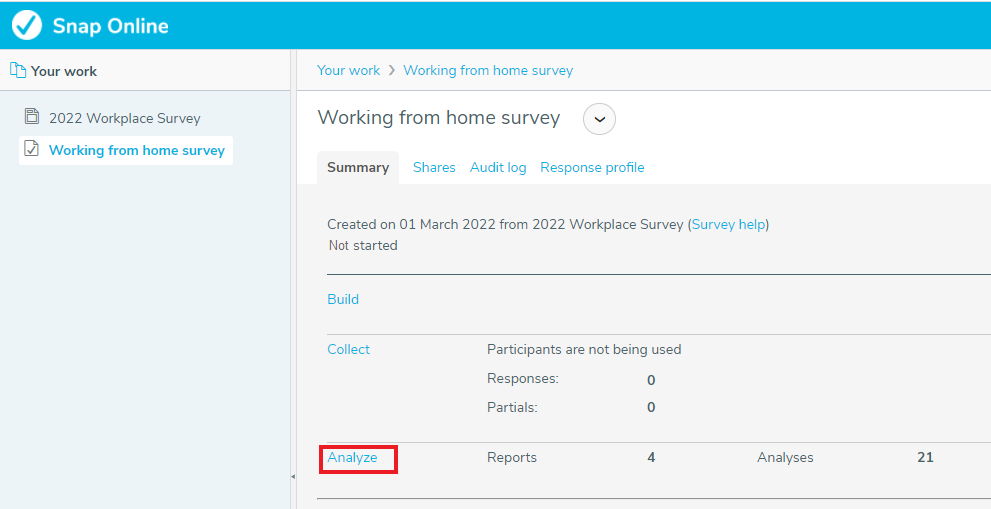This screenshot has height=509, width=991.
Task: Click the Build link
Action: coord(343,299)
